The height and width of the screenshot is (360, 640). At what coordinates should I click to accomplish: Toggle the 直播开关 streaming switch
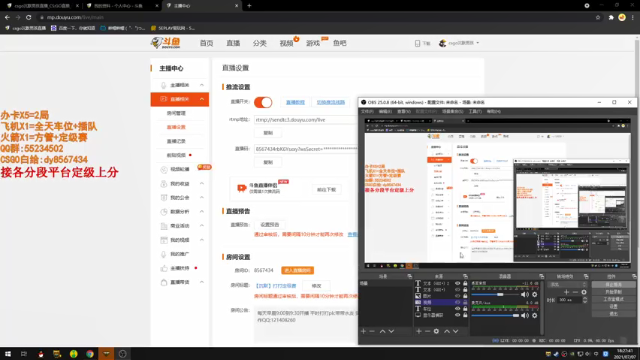click(263, 102)
